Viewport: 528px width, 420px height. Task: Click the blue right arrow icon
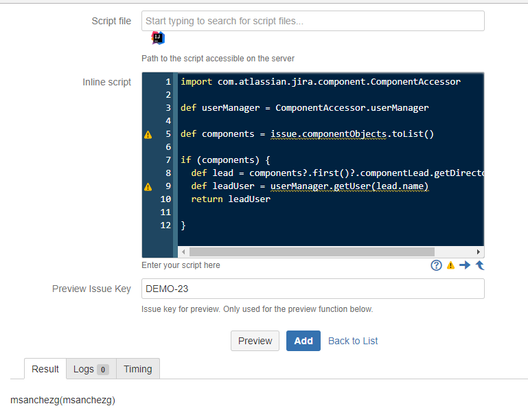tap(465, 265)
